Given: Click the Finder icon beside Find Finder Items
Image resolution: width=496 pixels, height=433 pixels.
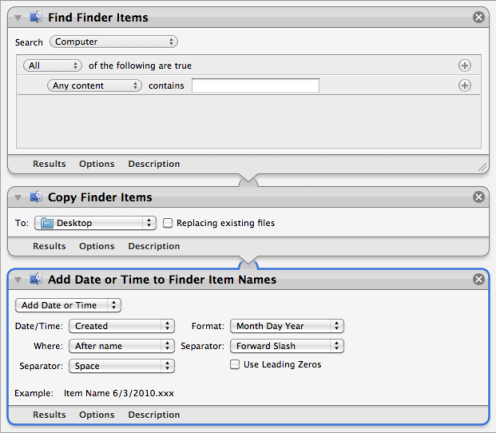Looking at the screenshot, I should 36,17.
